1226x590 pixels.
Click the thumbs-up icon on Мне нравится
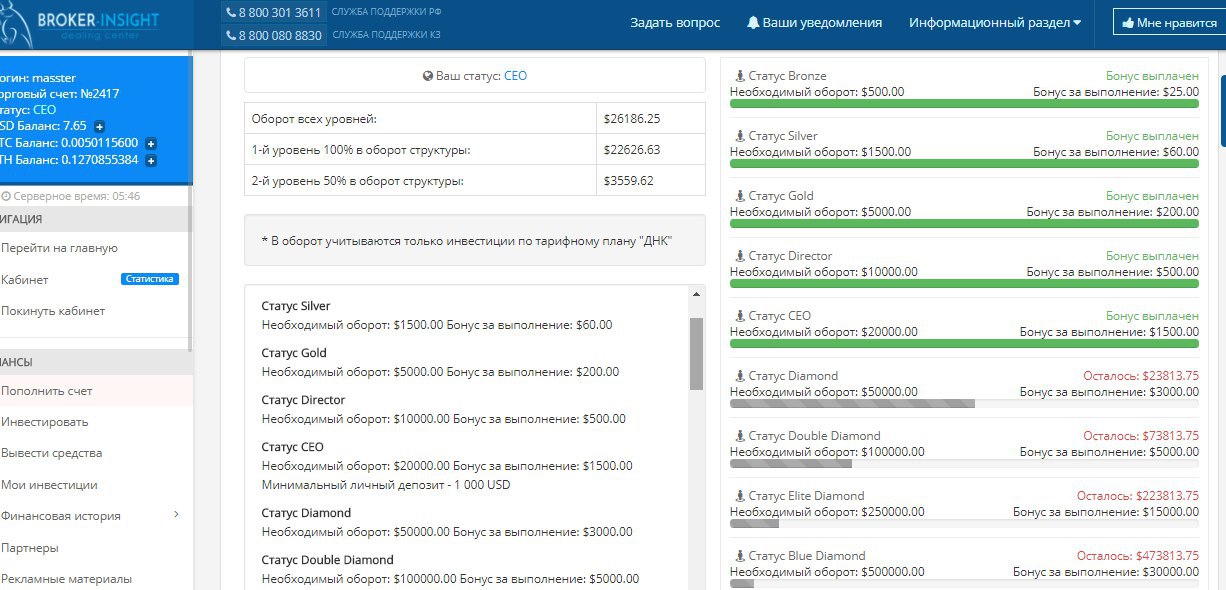(x=1128, y=22)
